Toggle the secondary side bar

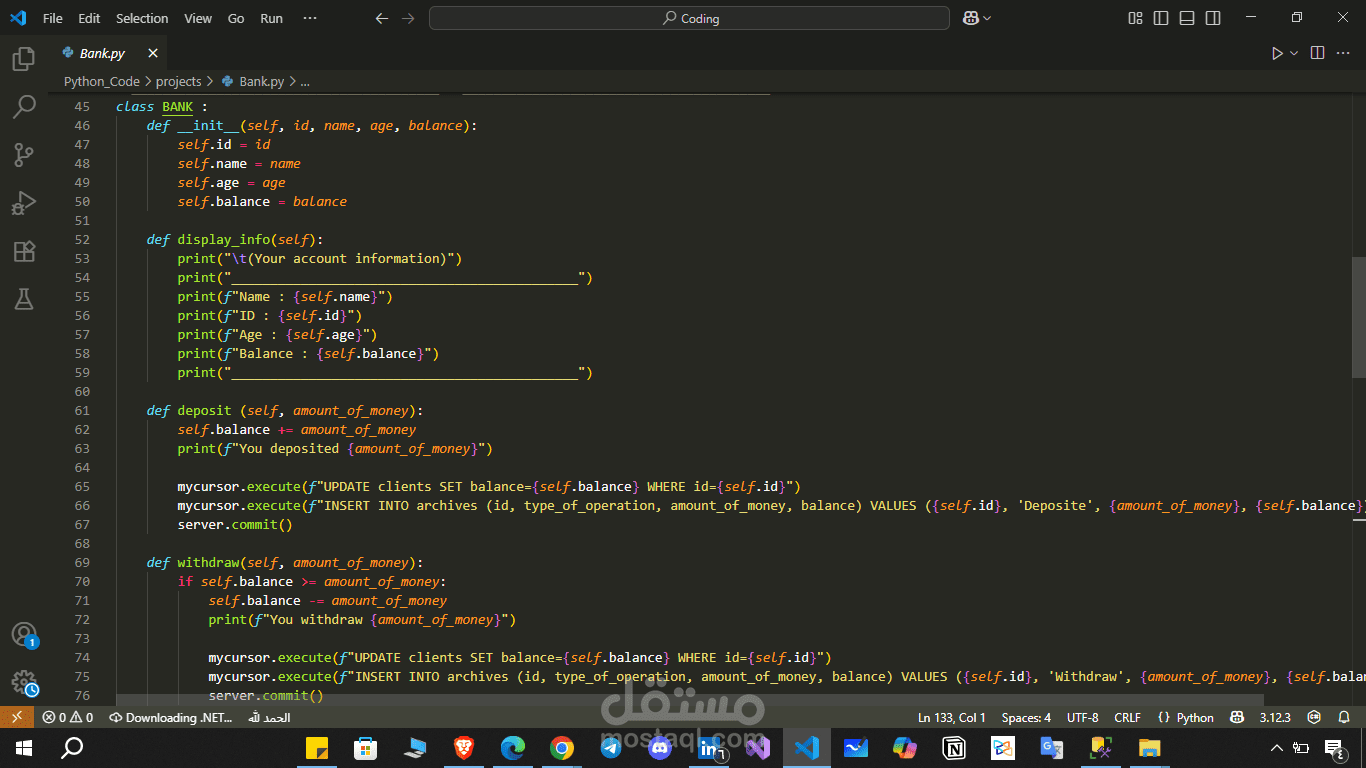pyautogui.click(x=1213, y=18)
